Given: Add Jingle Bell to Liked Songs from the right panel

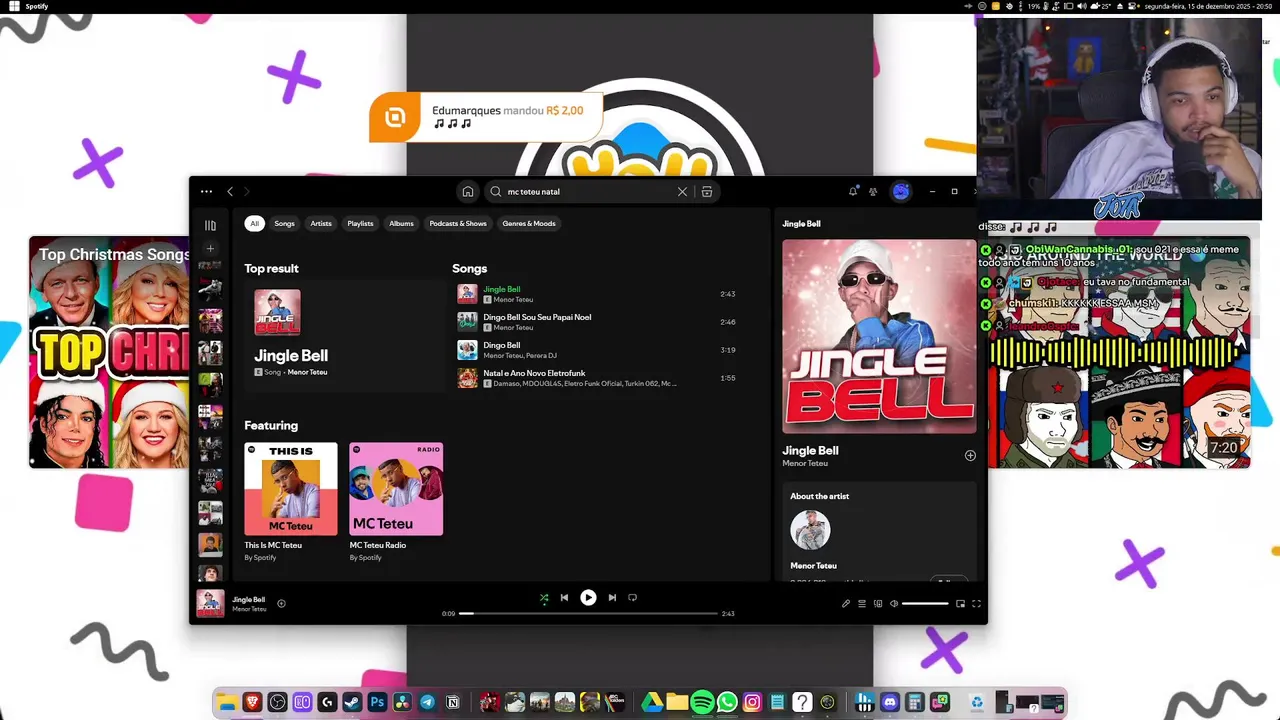Looking at the screenshot, I should click(970, 455).
